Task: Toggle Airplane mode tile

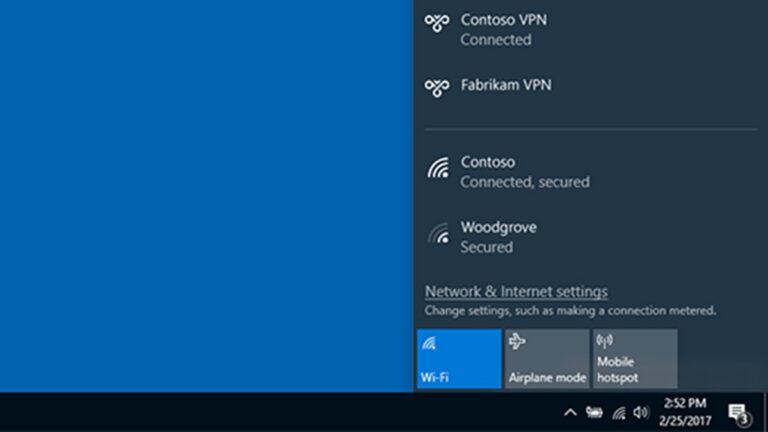Action: (547, 359)
